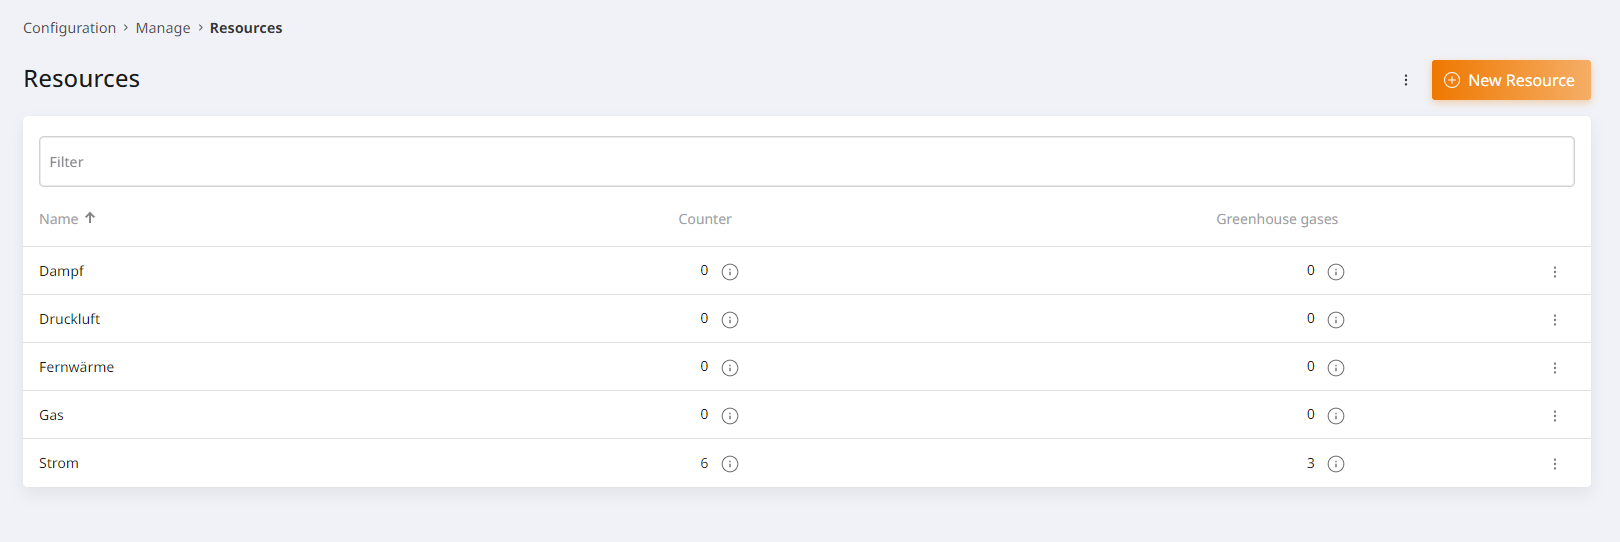
Task: Open the row actions menu for Dampf
Action: pyautogui.click(x=1555, y=272)
